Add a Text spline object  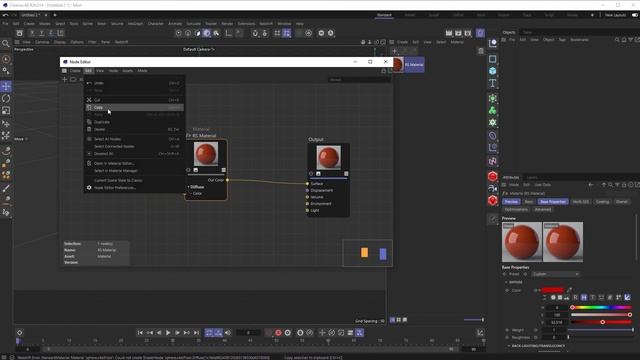tap(493, 83)
